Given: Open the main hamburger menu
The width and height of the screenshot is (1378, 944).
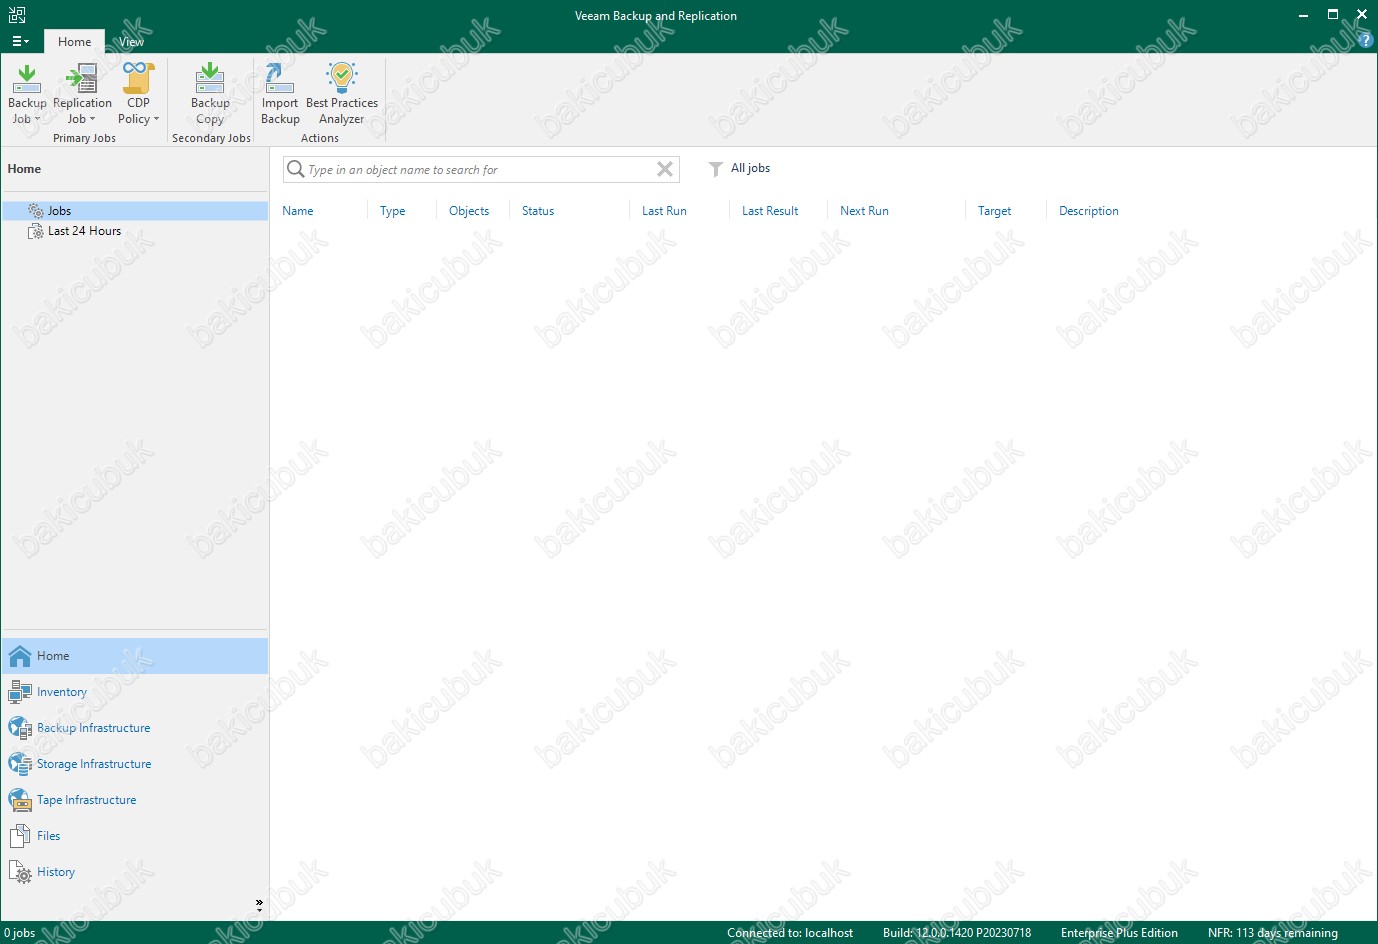Looking at the screenshot, I should point(20,41).
